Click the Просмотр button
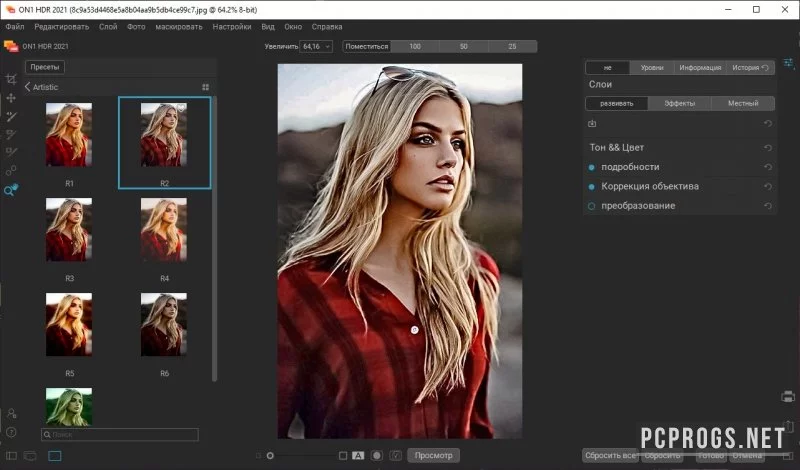The height and width of the screenshot is (470, 800). pyautogui.click(x=433, y=455)
